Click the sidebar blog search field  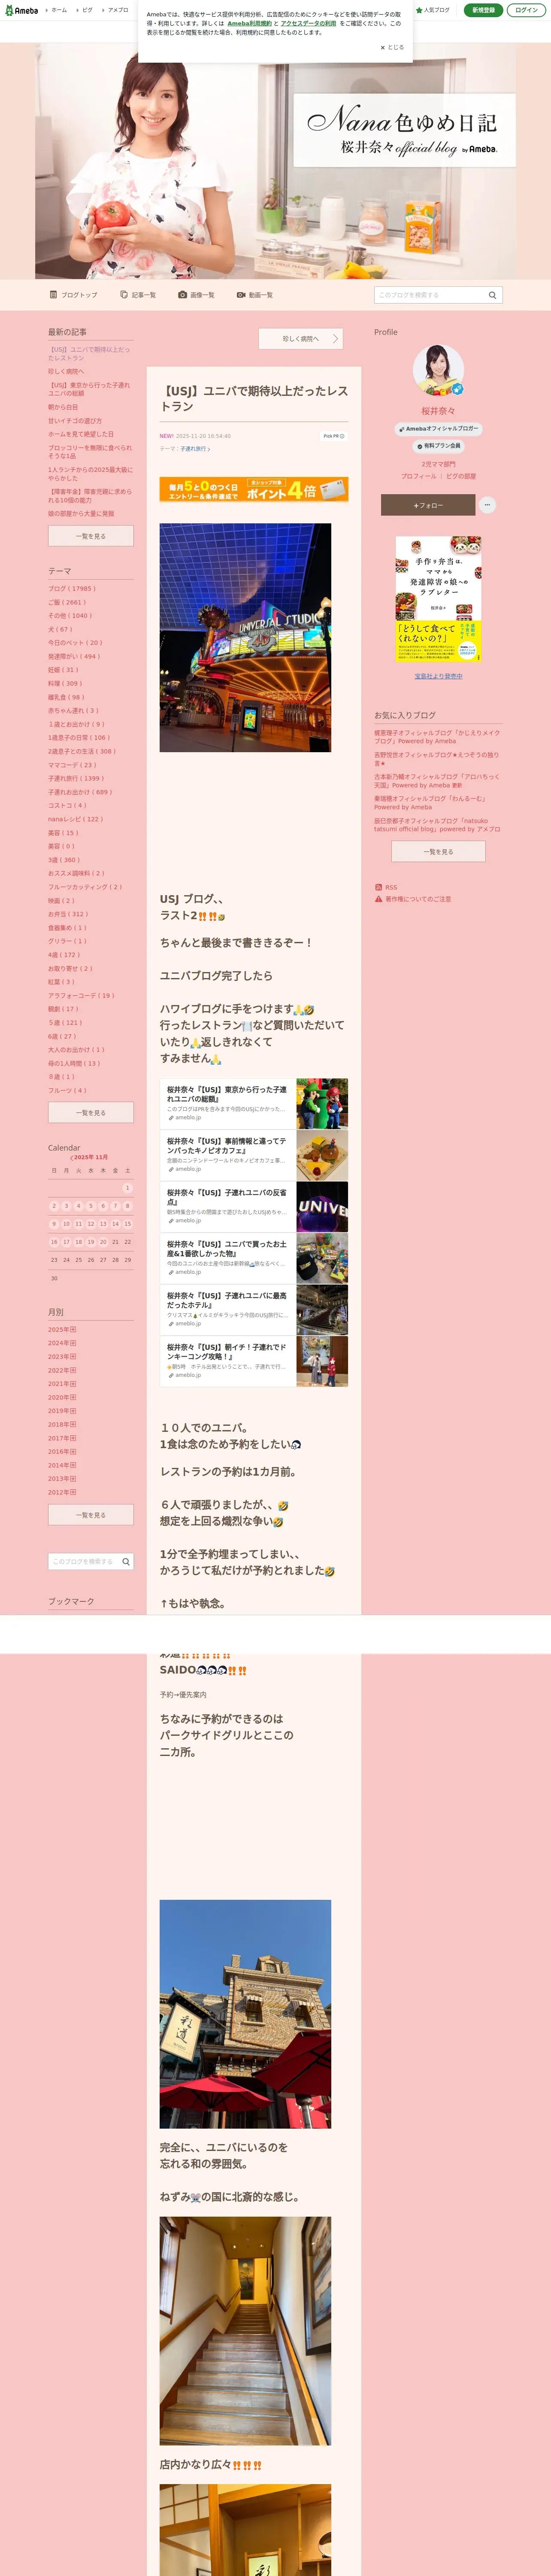click(84, 1561)
